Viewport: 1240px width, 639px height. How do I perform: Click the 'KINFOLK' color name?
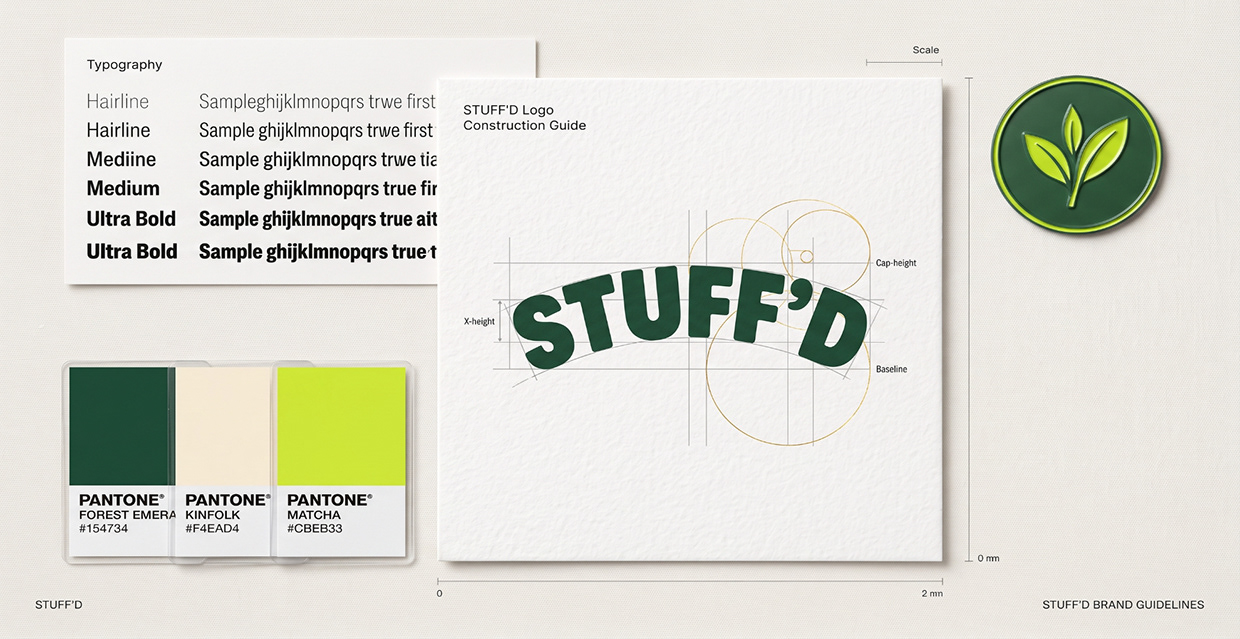pos(213,515)
